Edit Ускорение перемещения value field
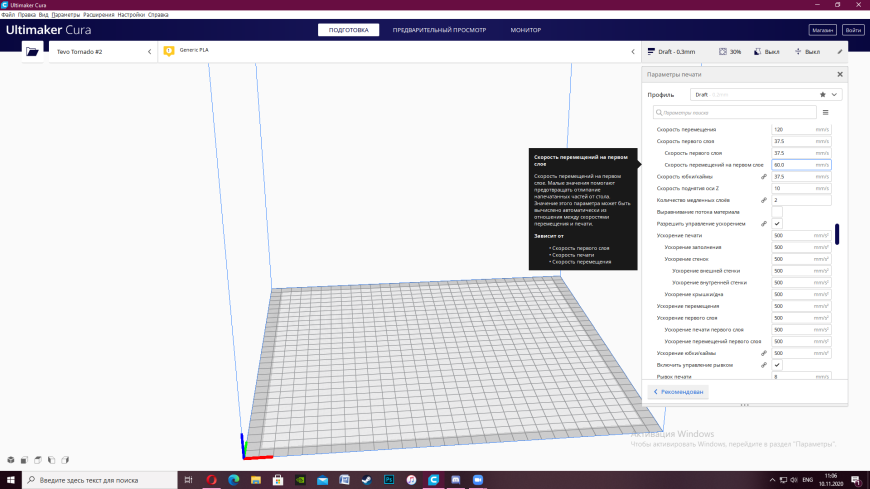The height and width of the screenshot is (489, 870). 801,306
